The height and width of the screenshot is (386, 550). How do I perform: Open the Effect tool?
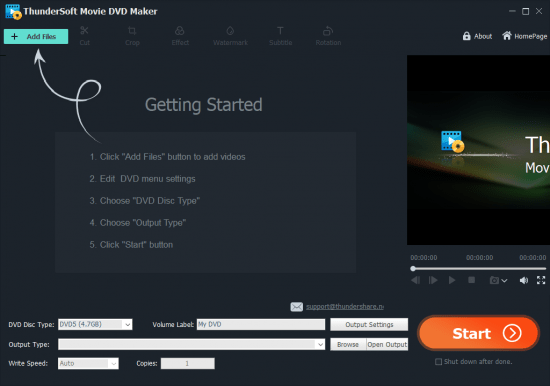[x=180, y=36]
